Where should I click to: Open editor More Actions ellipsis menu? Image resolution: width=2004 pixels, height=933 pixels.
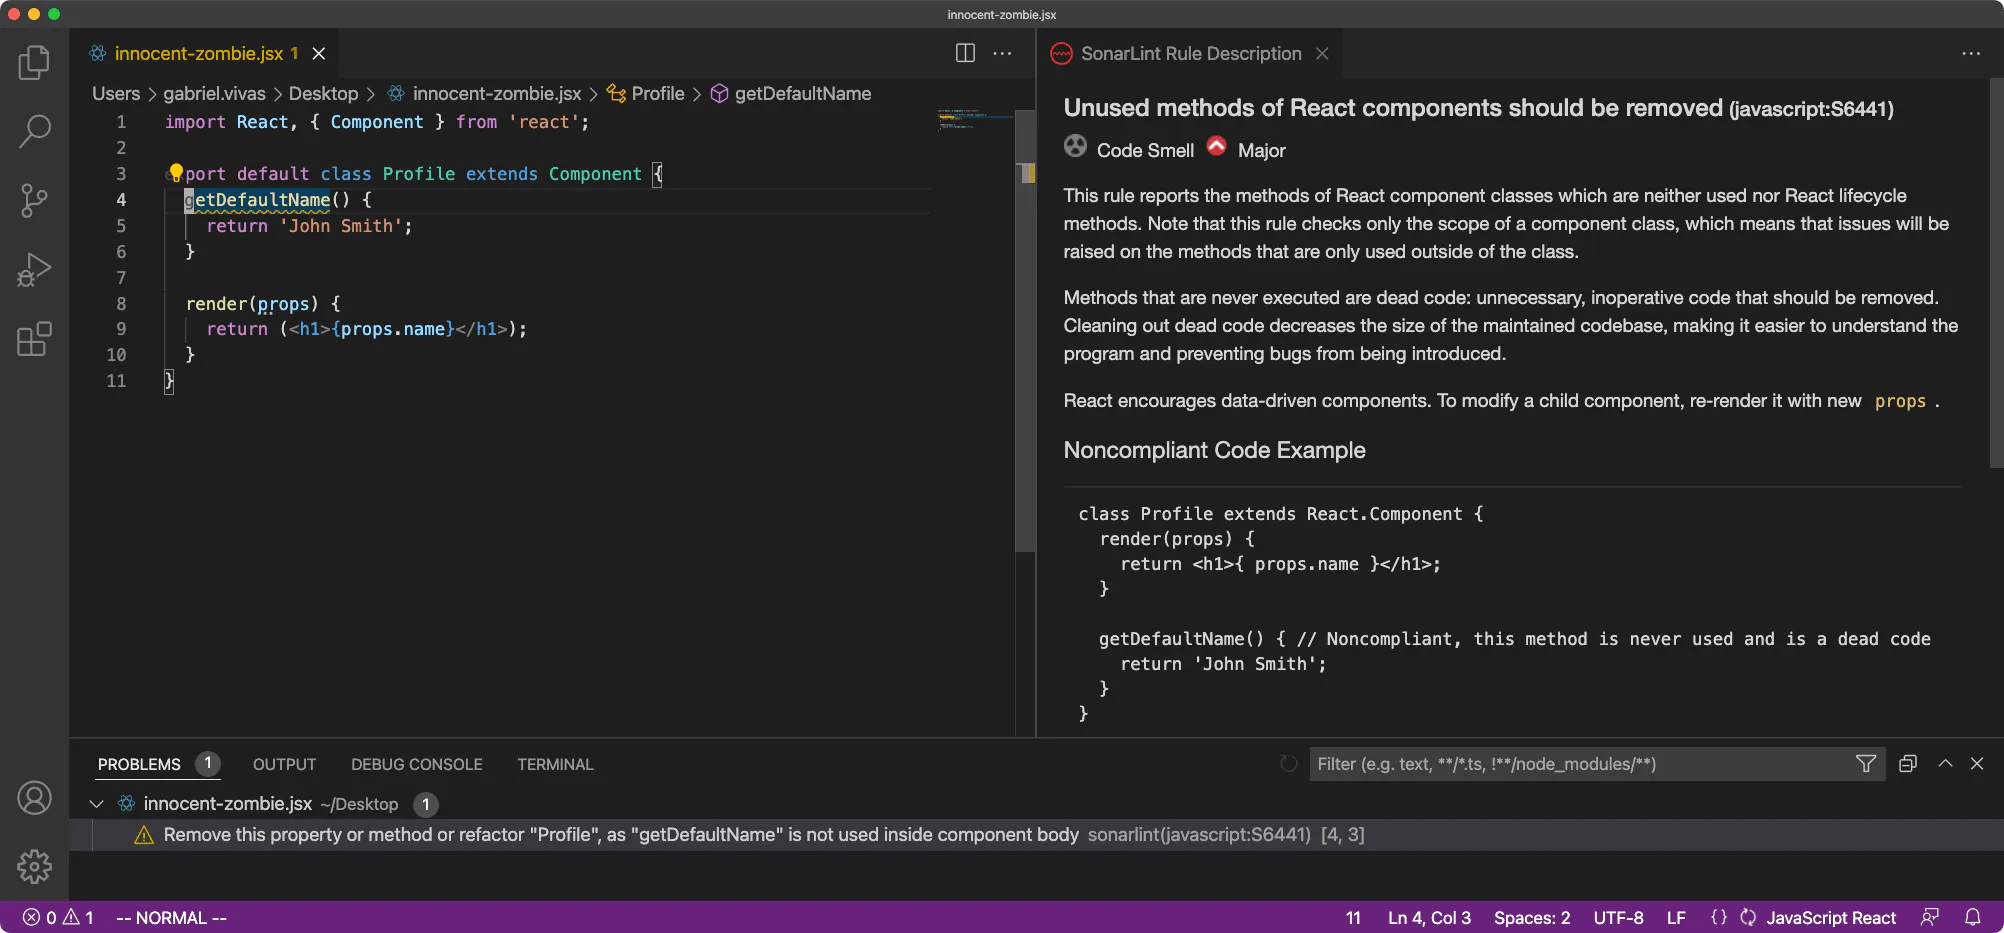pos(1002,53)
